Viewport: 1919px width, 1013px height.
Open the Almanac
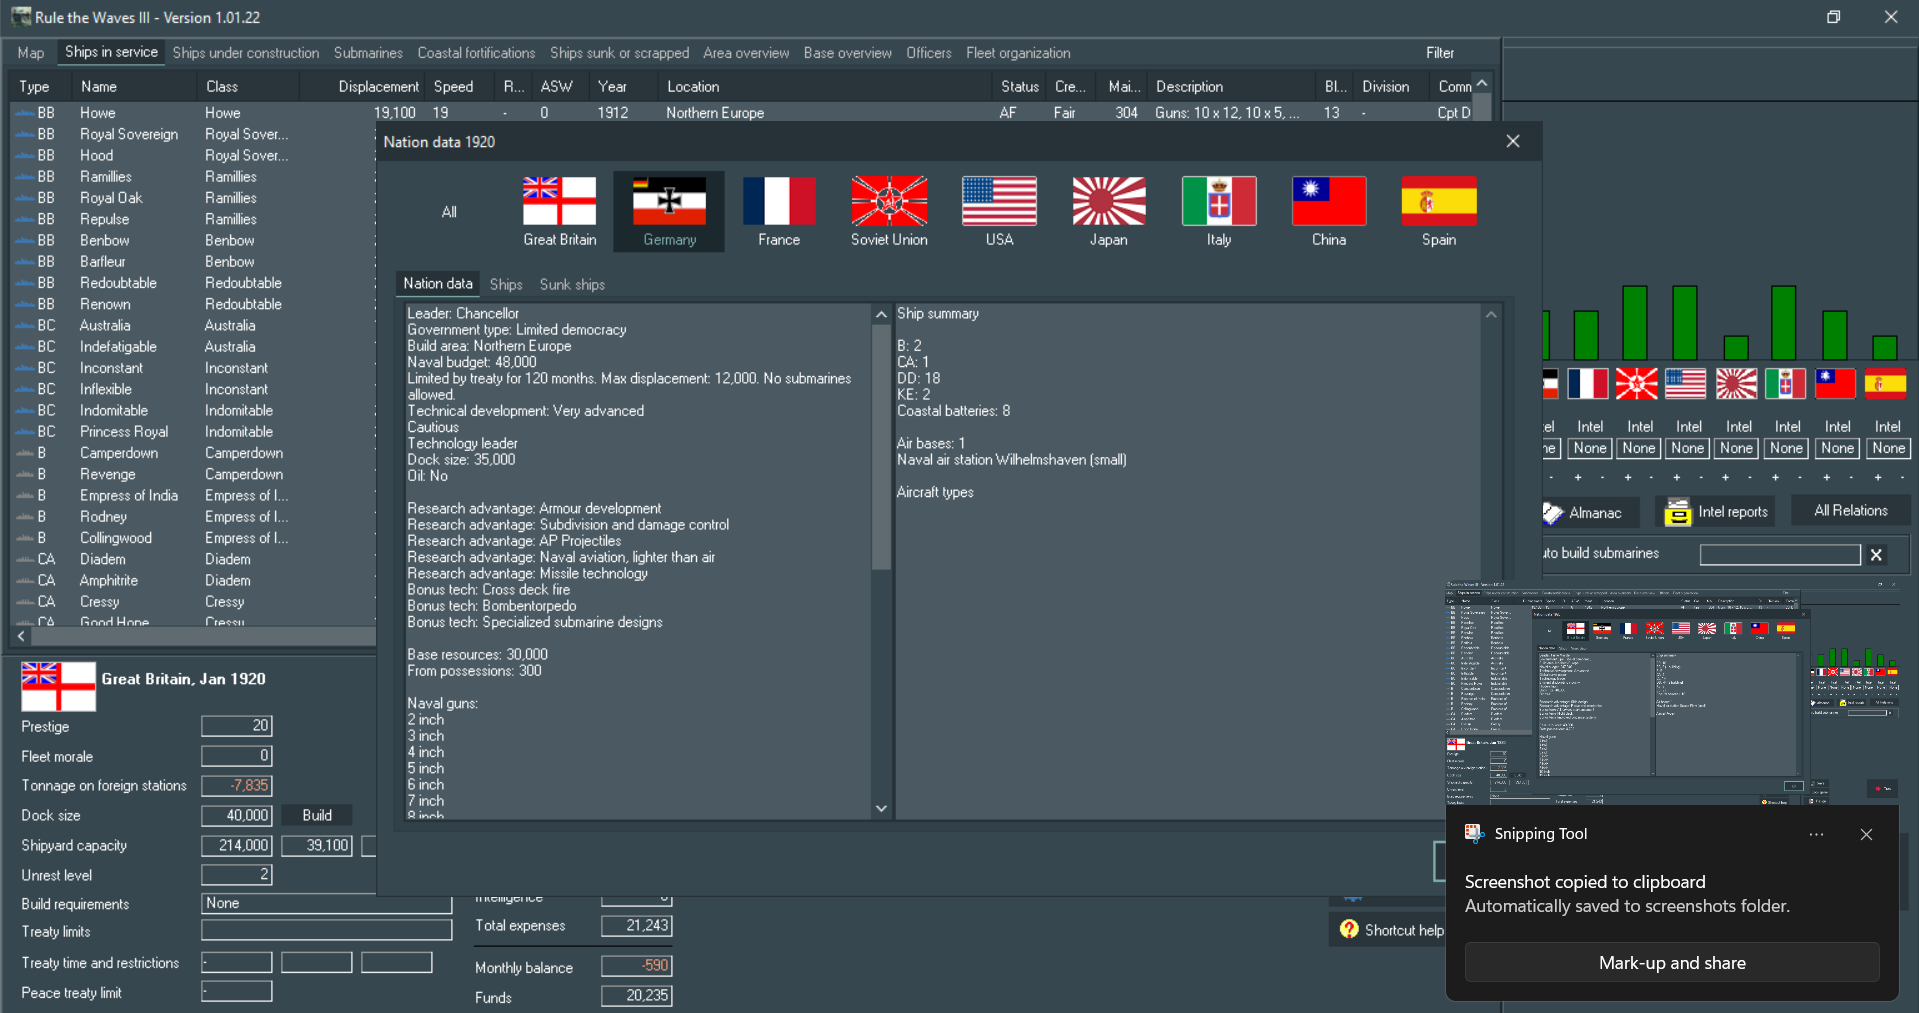[x=1588, y=511]
